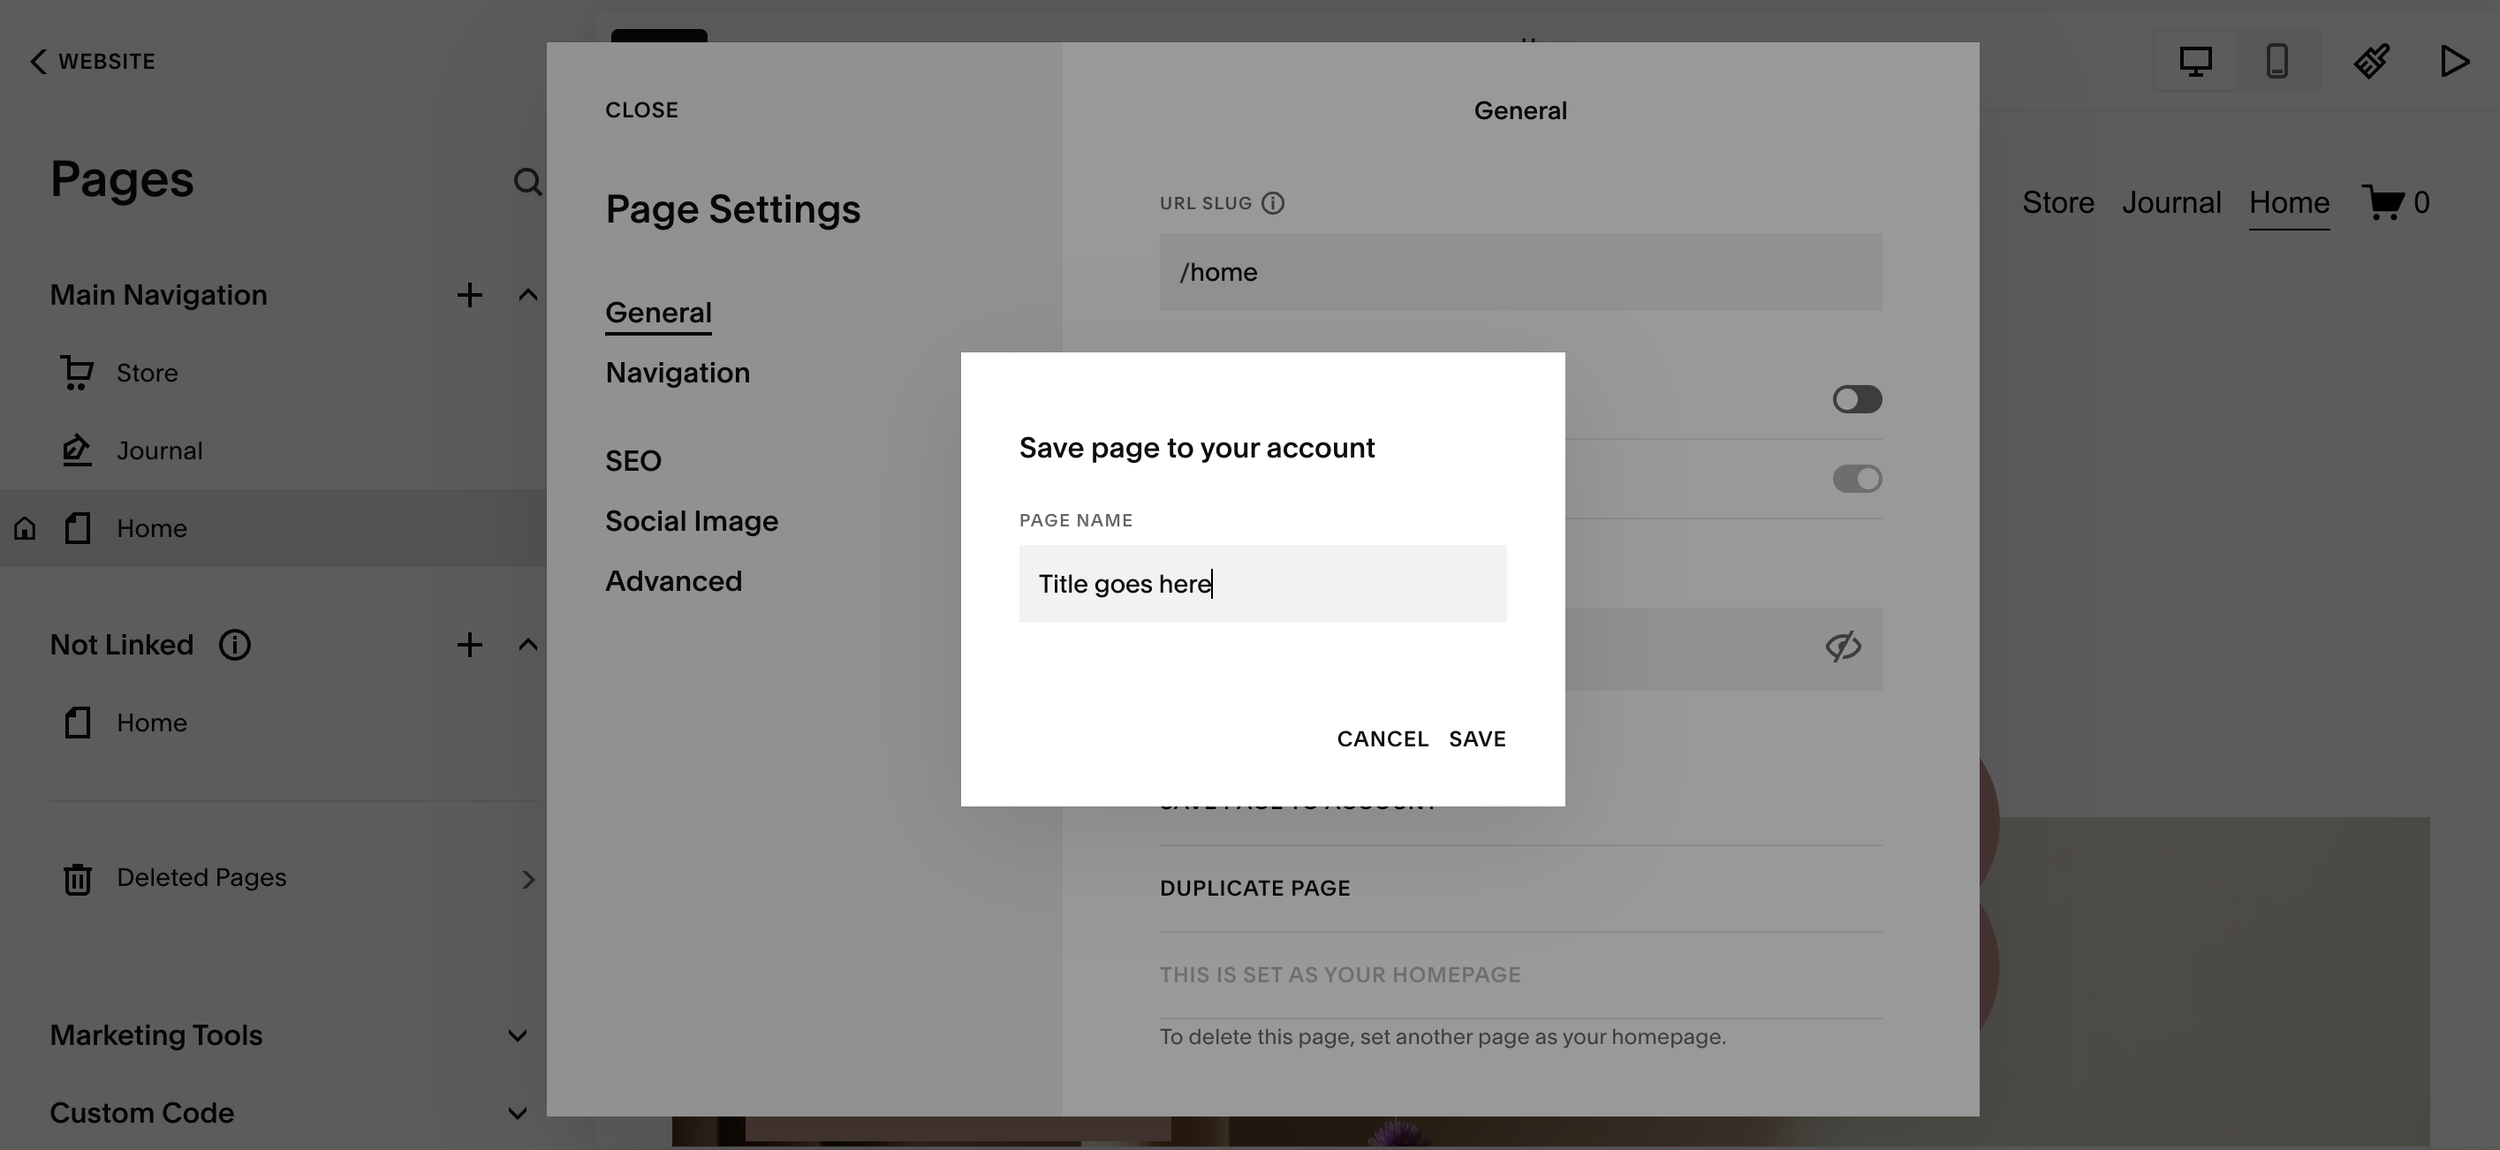Open the Pages search icon
The image size is (2500, 1150).
coord(527,182)
